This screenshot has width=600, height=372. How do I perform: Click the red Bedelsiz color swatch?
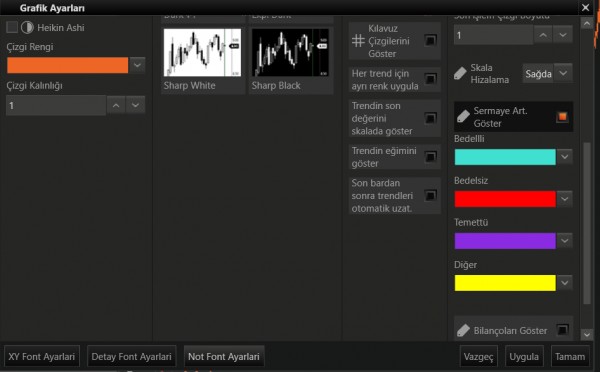click(x=505, y=199)
